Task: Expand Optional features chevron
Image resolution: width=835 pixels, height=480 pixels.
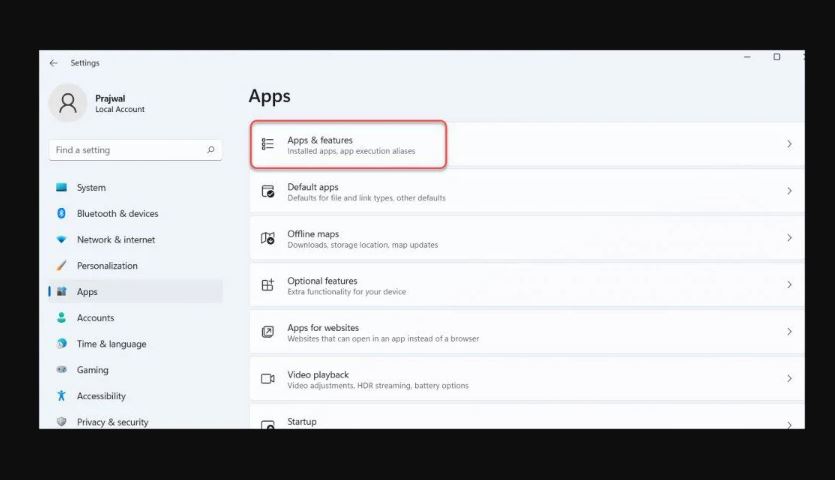Action: click(x=789, y=284)
